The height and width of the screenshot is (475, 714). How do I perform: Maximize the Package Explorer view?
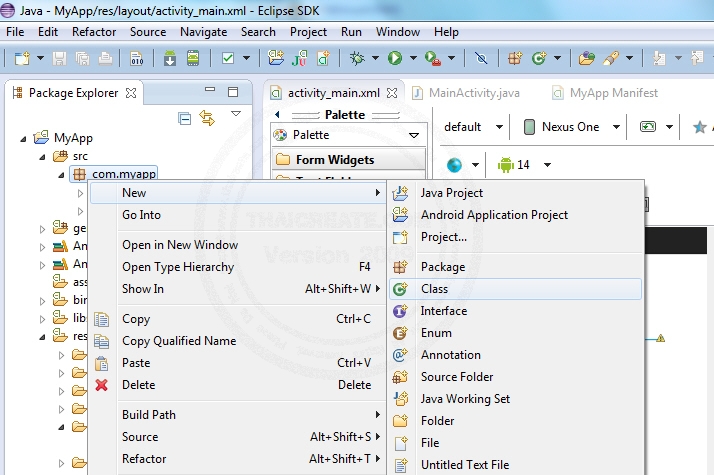pos(233,92)
